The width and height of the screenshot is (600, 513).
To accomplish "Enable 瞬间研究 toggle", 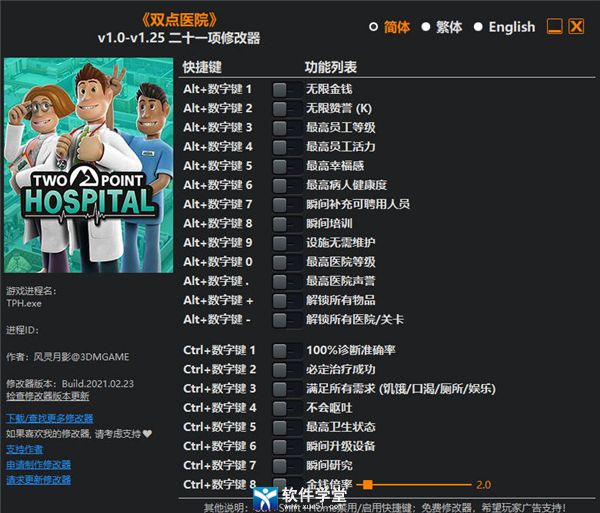I will pyautogui.click(x=287, y=466).
